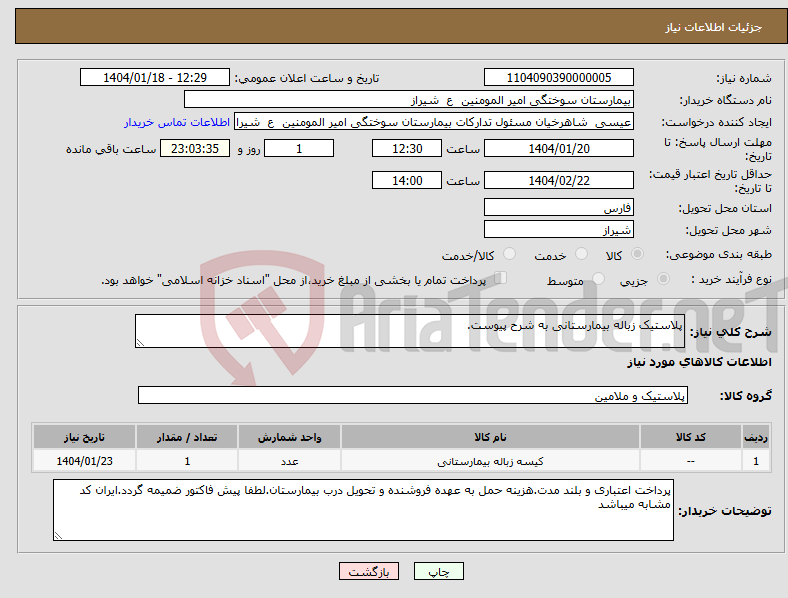This screenshot has width=788, height=598.
Task: Click the validity time field 14:00
Action: pos(407,180)
